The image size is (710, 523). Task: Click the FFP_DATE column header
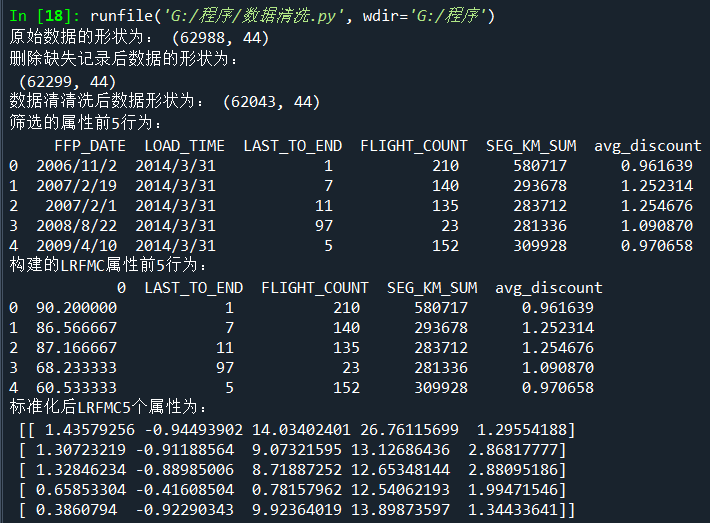click(90, 146)
